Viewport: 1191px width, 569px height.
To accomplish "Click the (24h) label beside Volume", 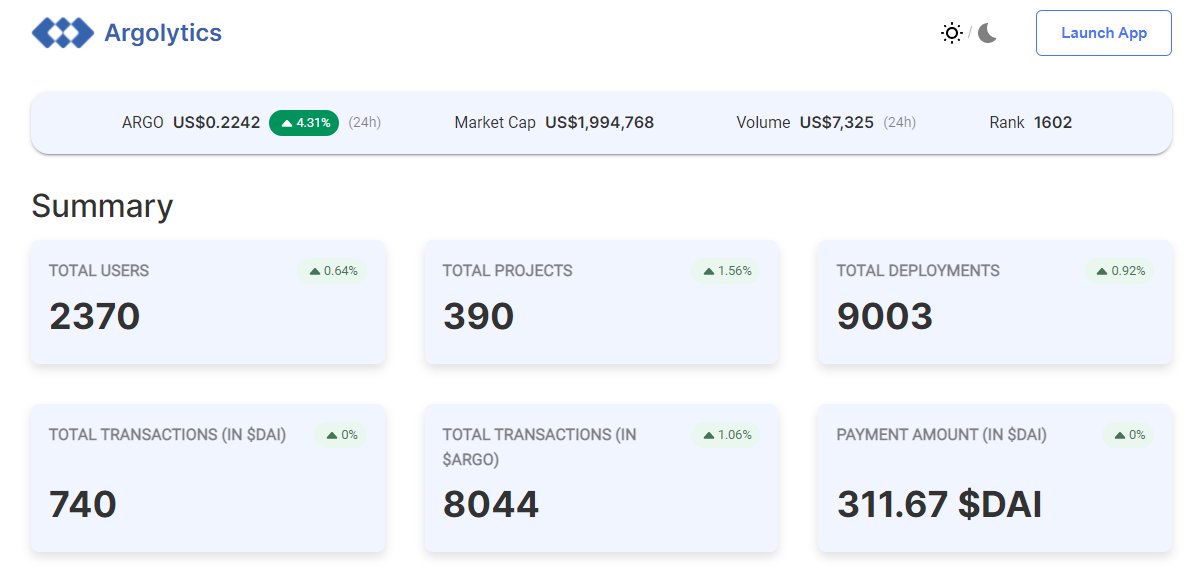I will pos(899,122).
